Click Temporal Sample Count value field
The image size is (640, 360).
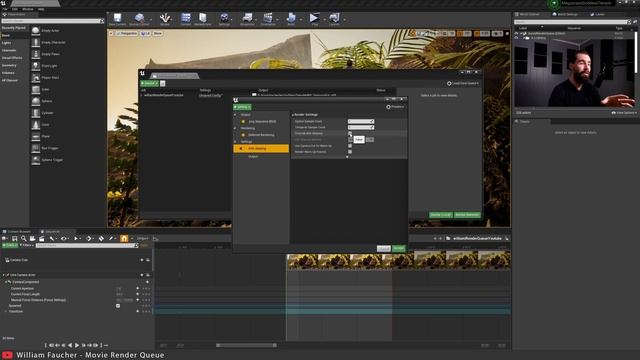[361, 127]
